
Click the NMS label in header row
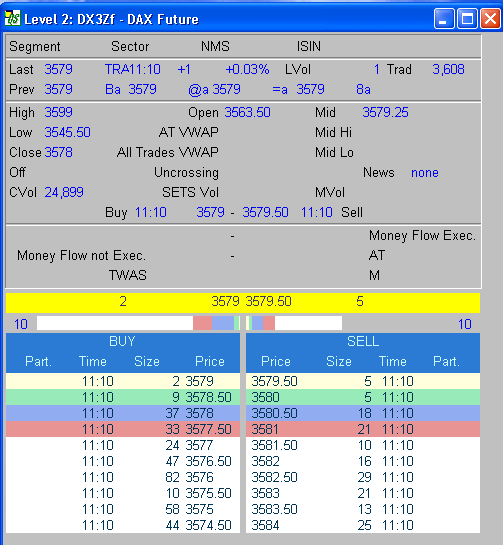215,46
